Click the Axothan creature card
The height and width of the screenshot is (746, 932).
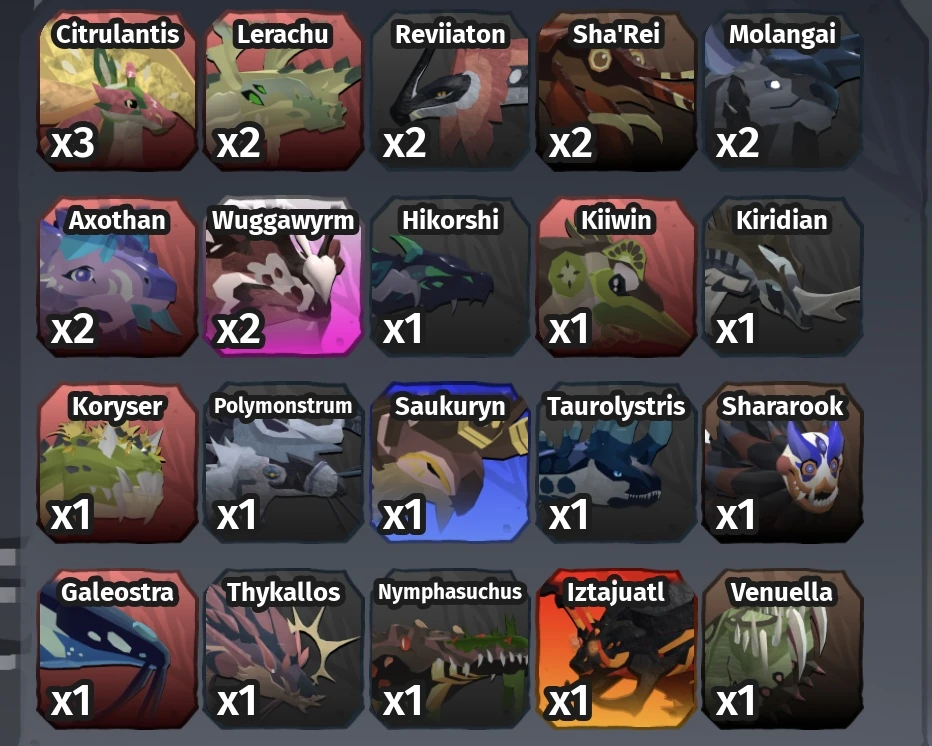coord(117,277)
